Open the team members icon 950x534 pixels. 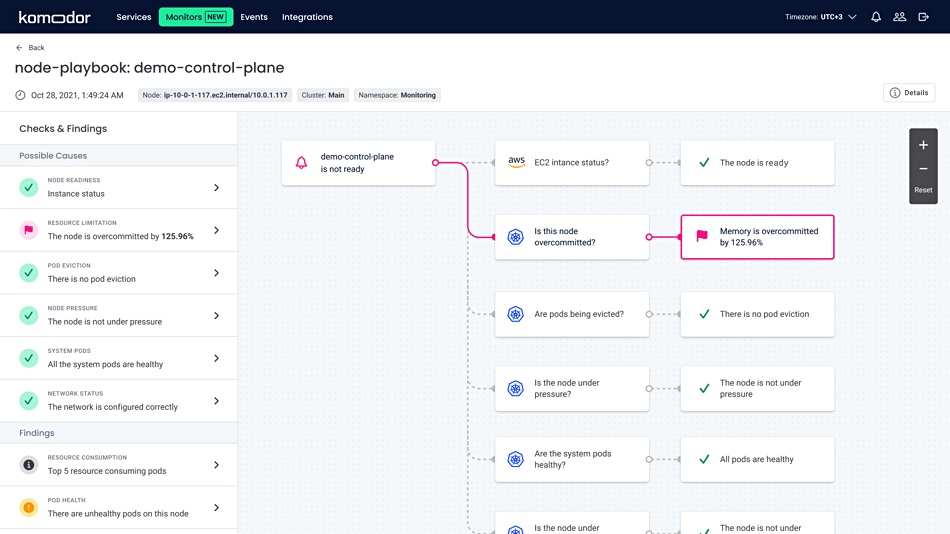point(900,17)
